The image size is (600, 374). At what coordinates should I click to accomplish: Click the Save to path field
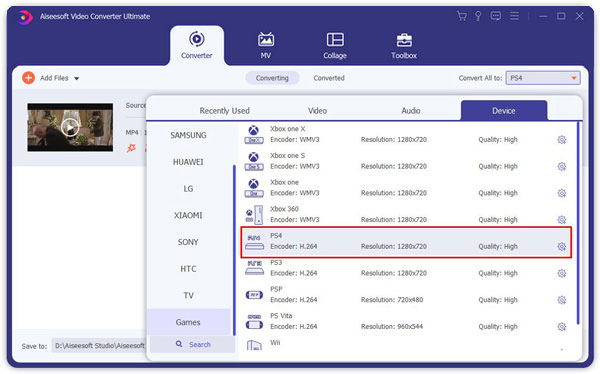(x=99, y=346)
